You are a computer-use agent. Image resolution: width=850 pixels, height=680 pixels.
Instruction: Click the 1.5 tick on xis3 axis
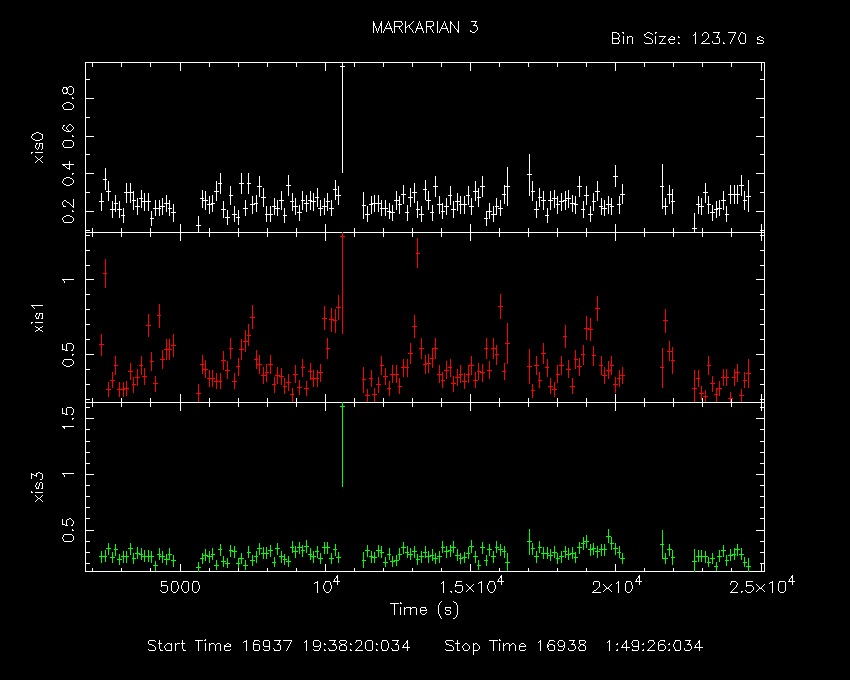click(x=68, y=418)
